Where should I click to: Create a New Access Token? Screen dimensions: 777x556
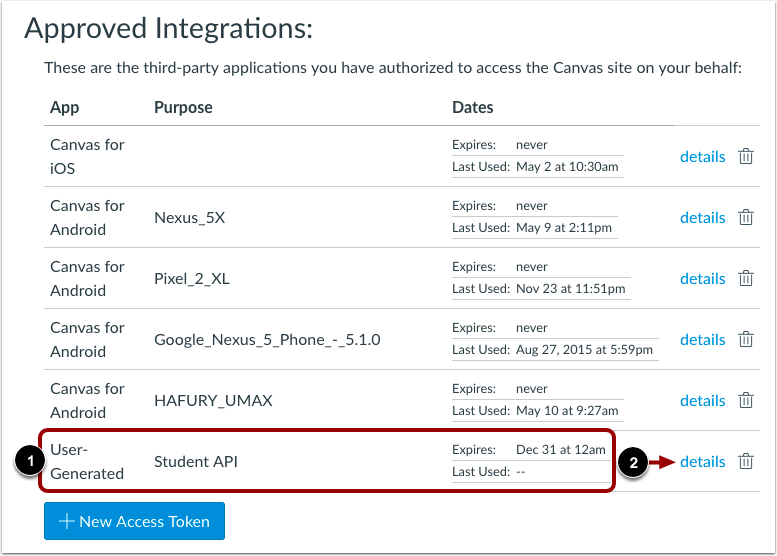[134, 521]
